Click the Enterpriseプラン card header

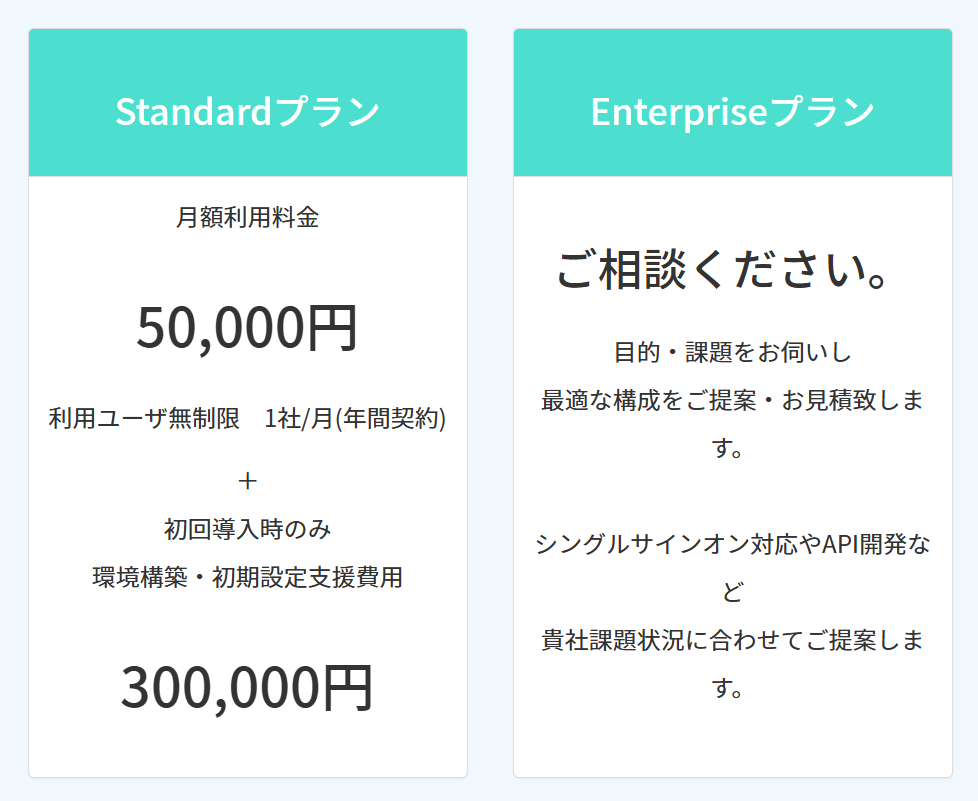tap(732, 111)
